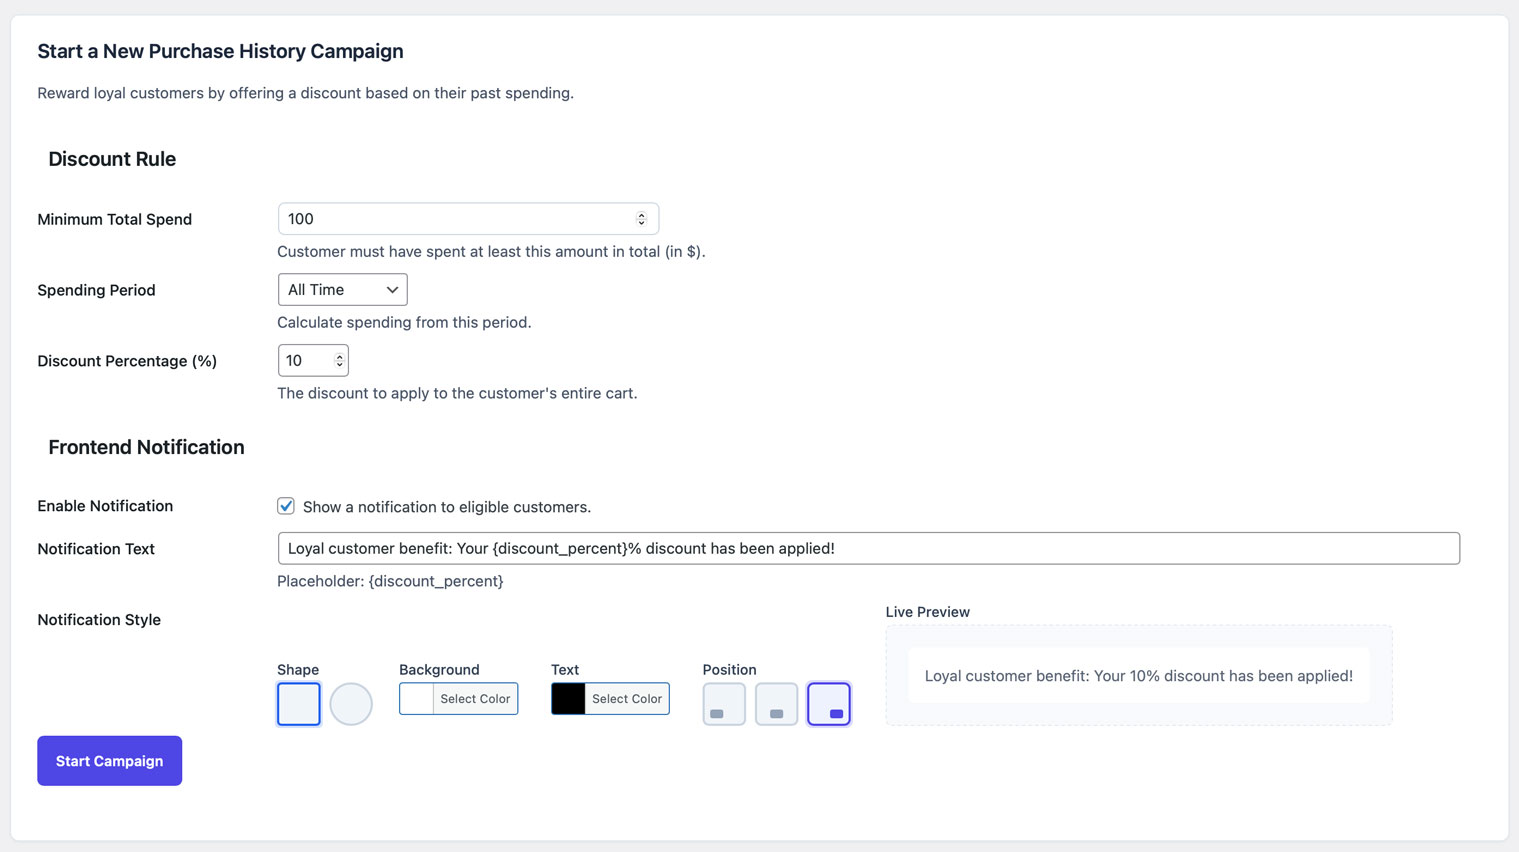Decrease Minimum Total Spend with down arrow

click(x=642, y=223)
